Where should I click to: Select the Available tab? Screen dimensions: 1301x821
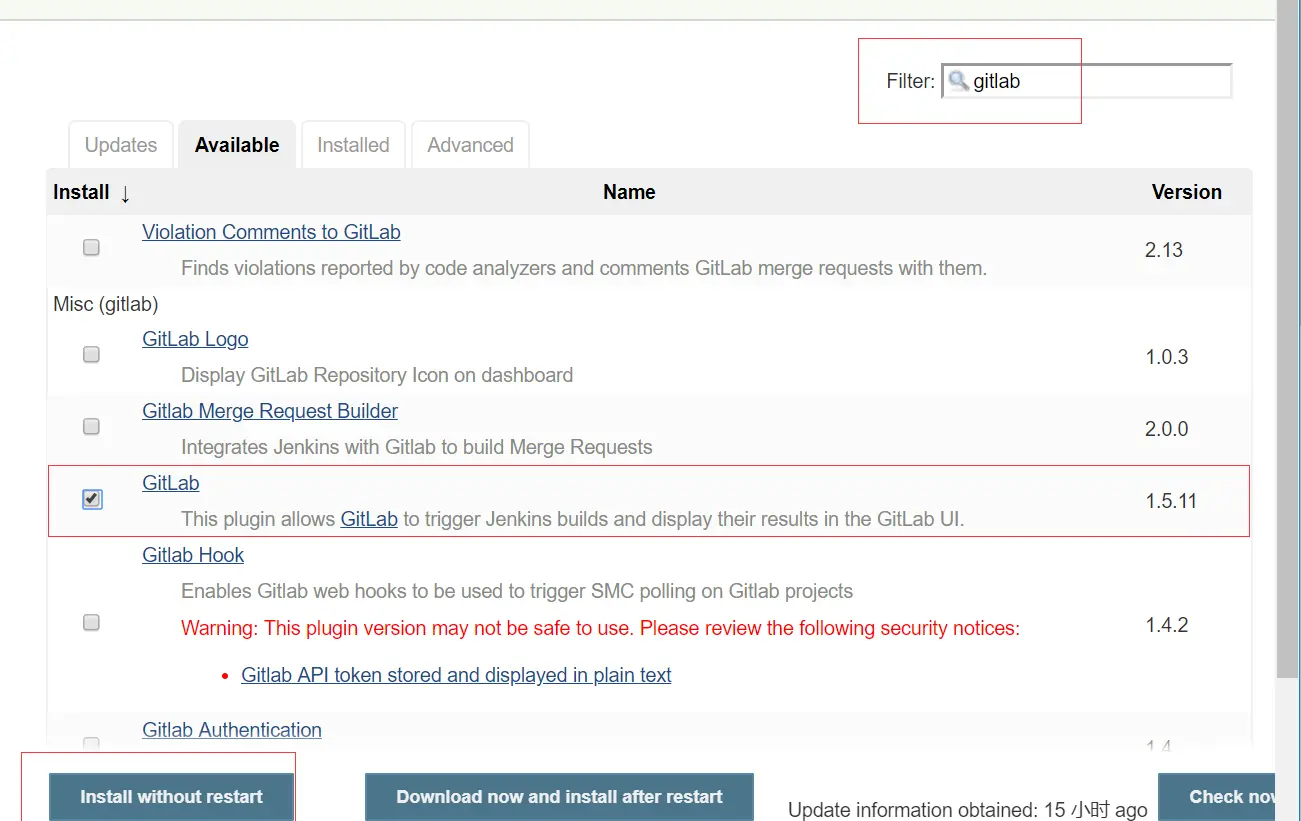[x=237, y=145]
